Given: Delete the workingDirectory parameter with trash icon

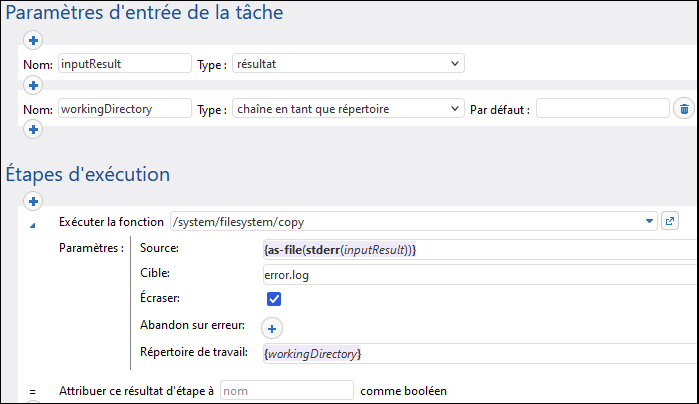Looking at the screenshot, I should pos(683,108).
